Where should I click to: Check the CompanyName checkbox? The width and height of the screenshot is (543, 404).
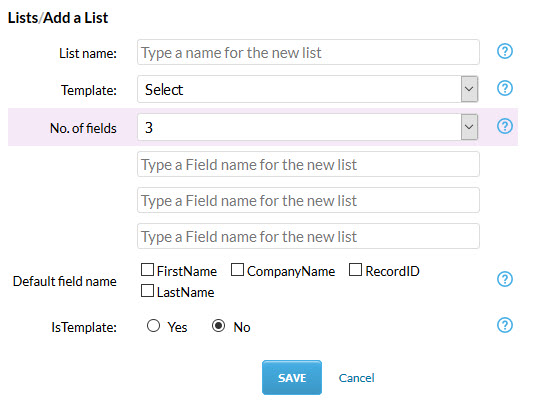coord(237,270)
